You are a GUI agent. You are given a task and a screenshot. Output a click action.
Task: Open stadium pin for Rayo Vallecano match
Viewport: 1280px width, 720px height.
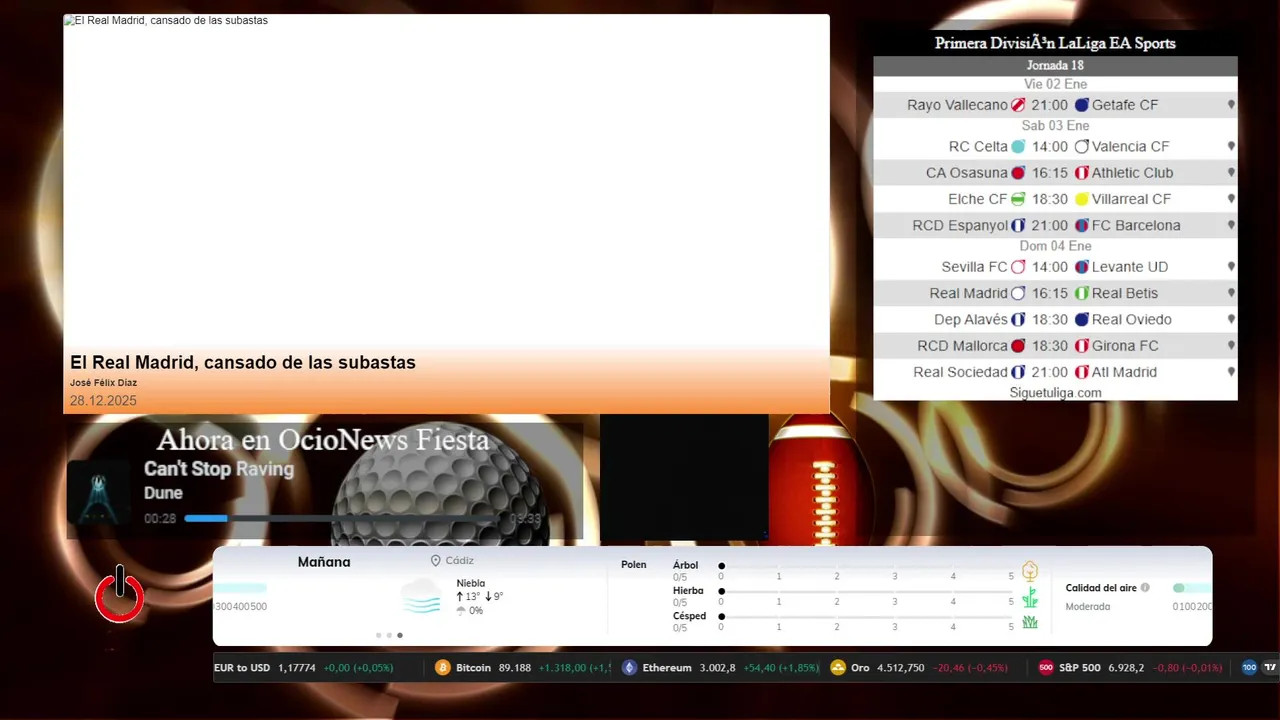click(x=1231, y=105)
